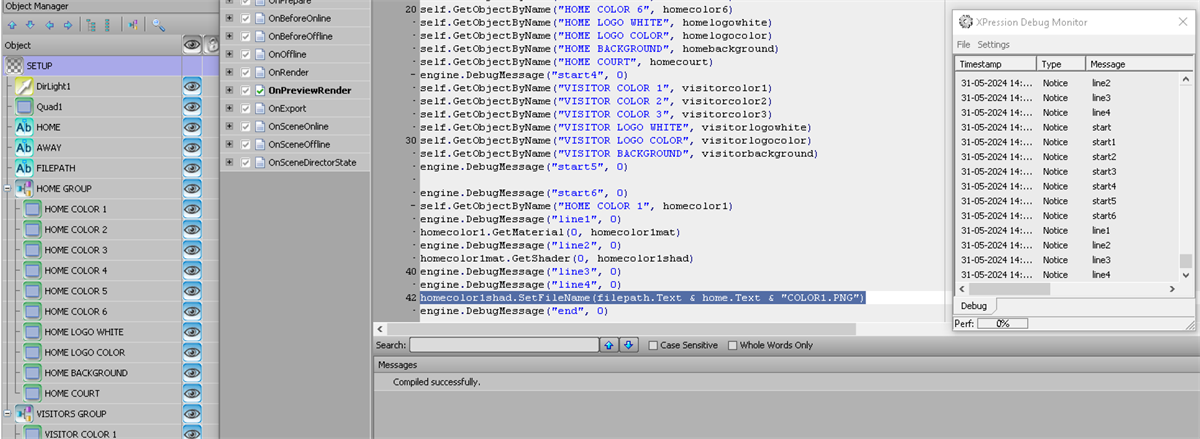Click the DirLight1 light icon
1200x439 pixels.
[x=25, y=86]
